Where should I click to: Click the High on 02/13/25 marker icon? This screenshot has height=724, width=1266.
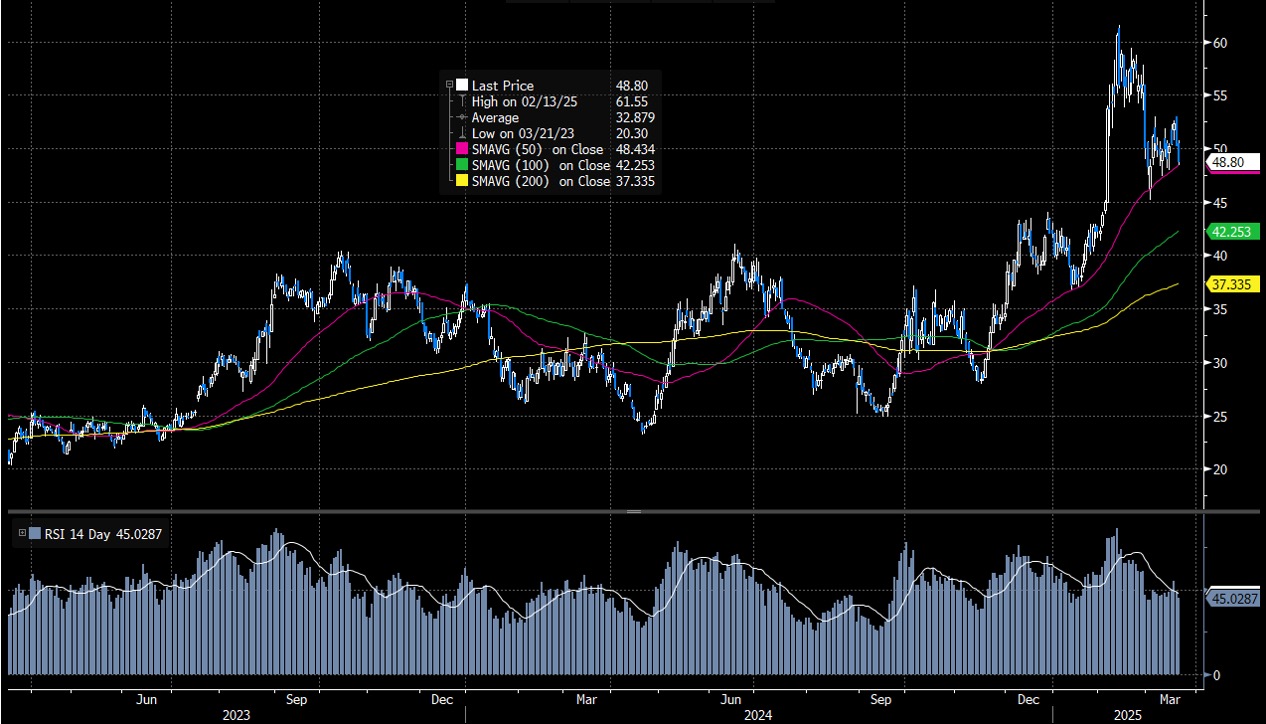462,101
